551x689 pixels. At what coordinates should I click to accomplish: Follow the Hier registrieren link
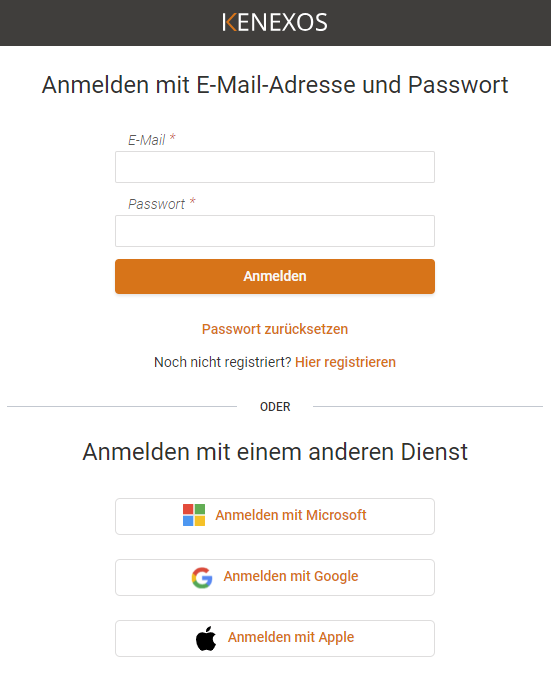coord(345,362)
